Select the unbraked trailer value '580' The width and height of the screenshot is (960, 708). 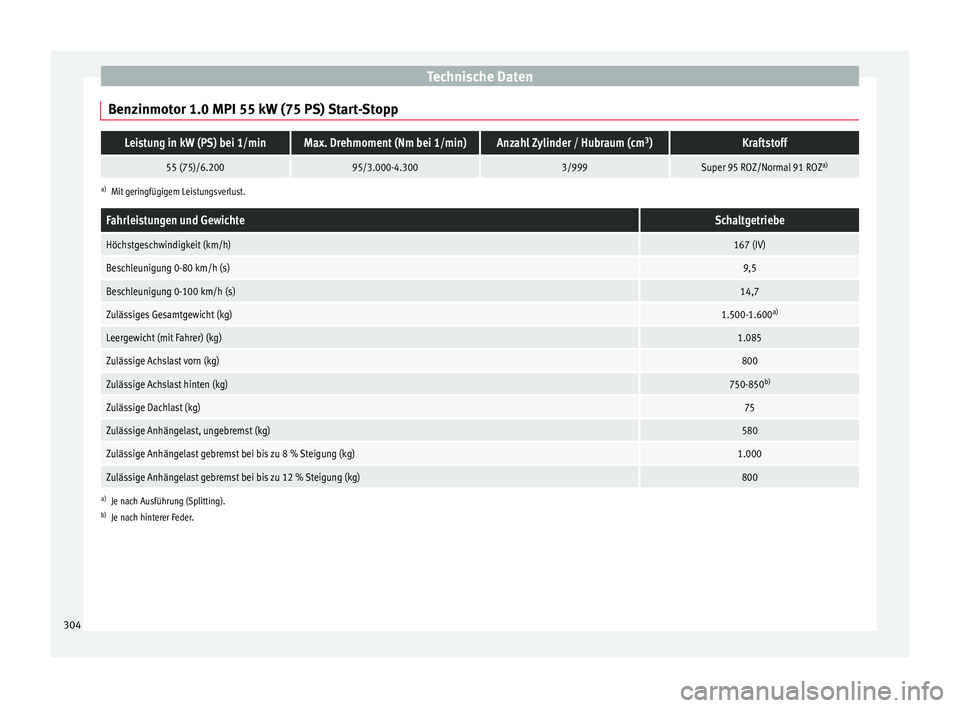point(749,431)
